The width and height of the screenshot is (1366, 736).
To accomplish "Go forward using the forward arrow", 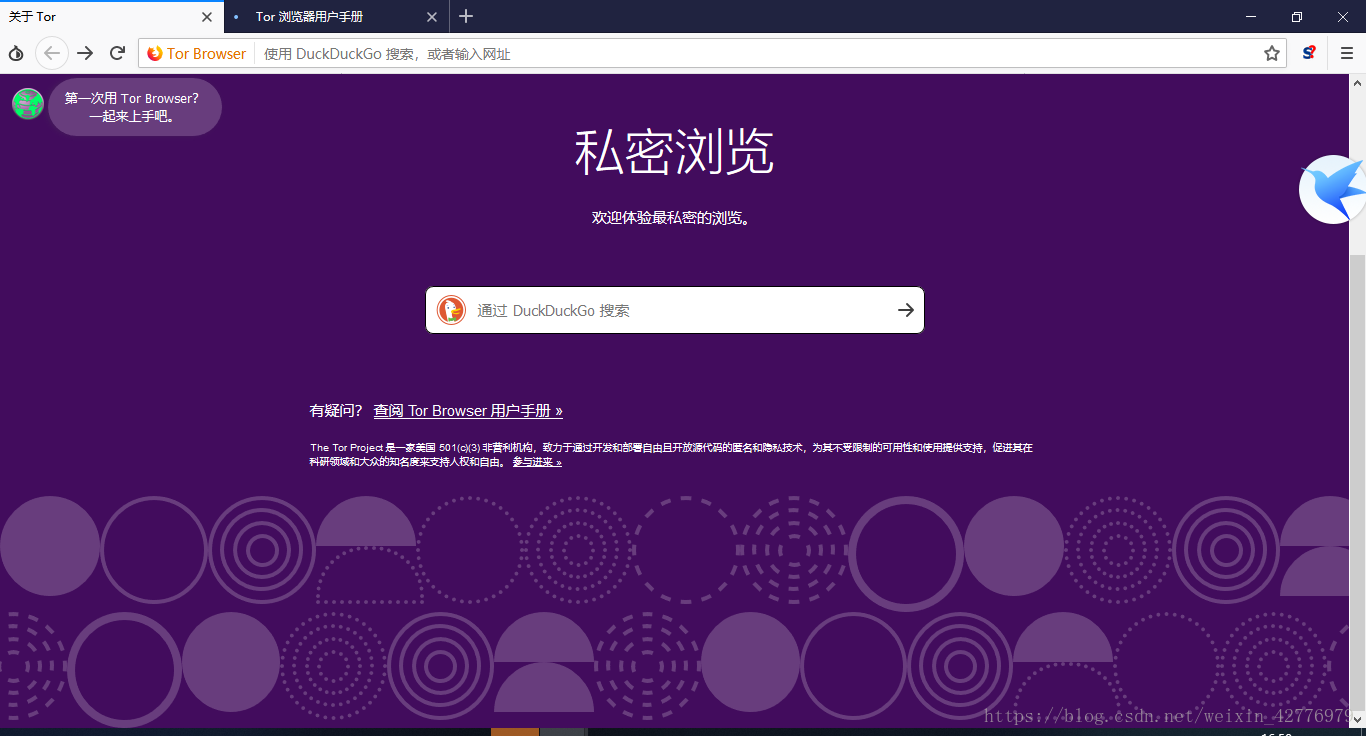I will [85, 53].
